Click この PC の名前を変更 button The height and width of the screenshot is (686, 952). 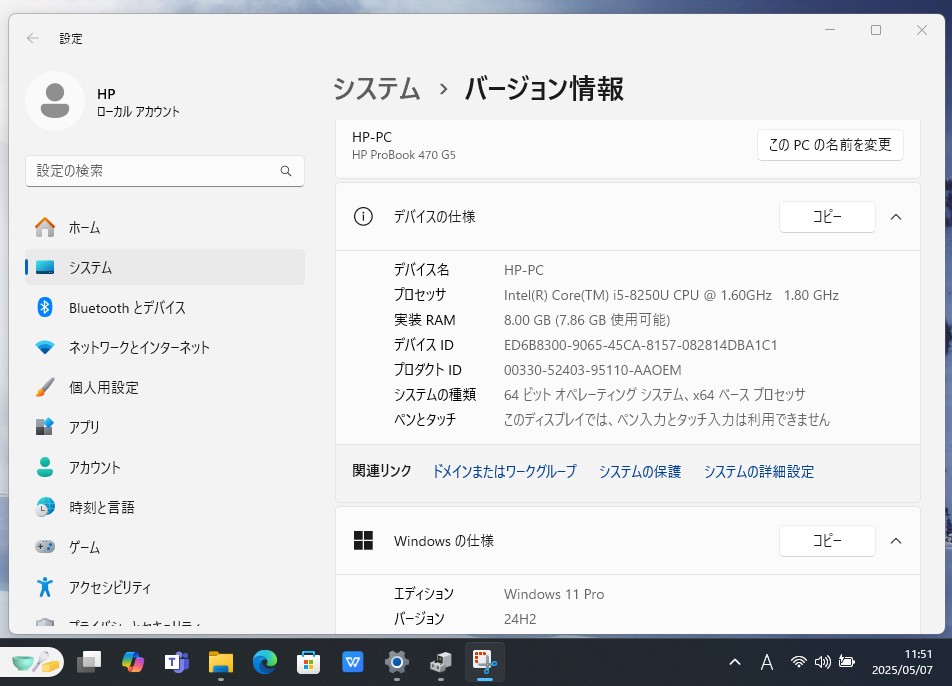[x=830, y=145]
